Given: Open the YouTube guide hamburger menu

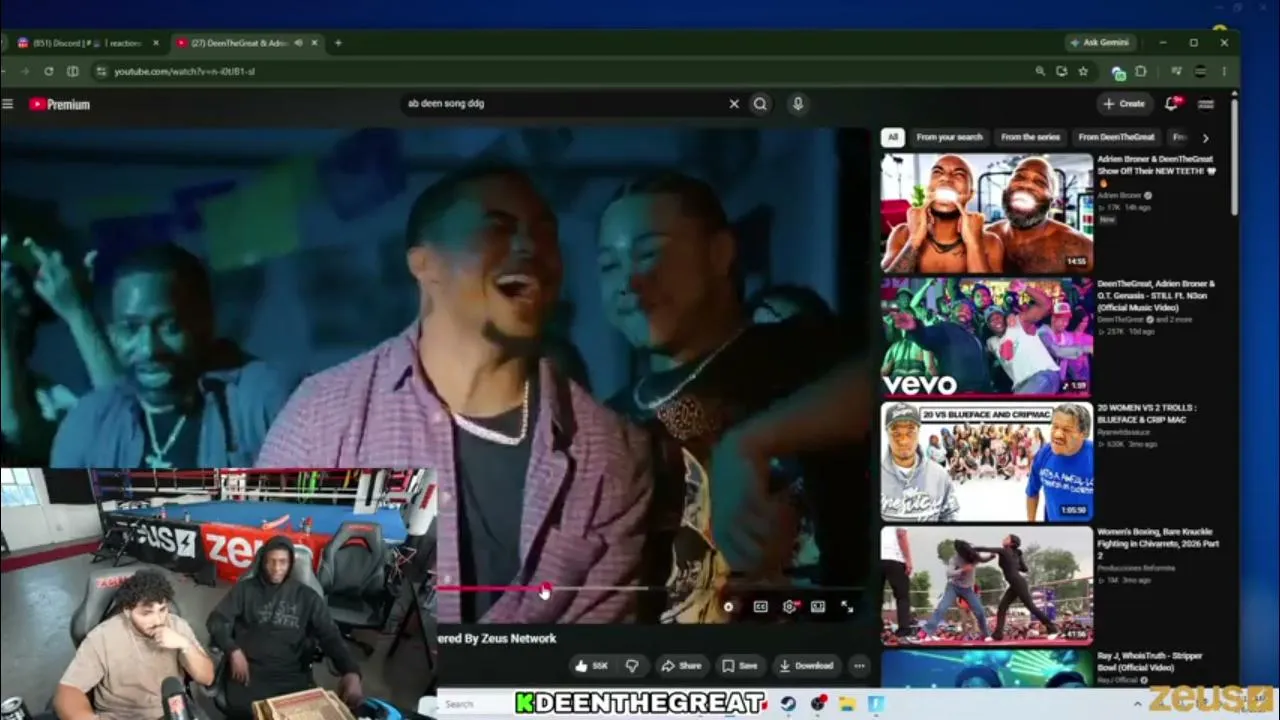Looking at the screenshot, I should click(7, 104).
